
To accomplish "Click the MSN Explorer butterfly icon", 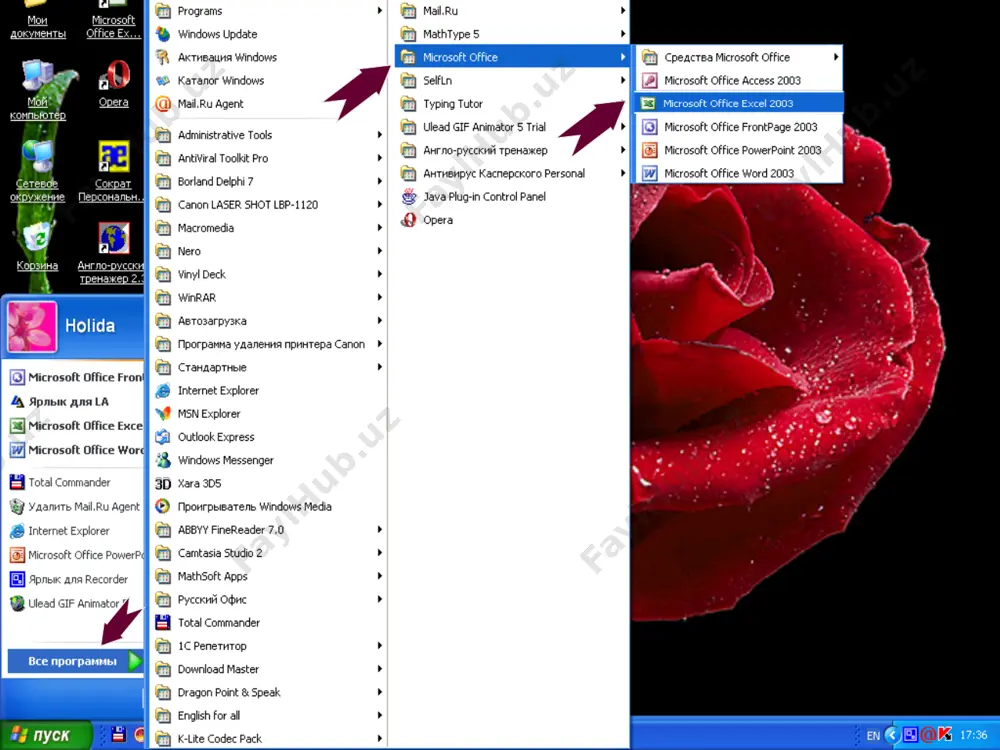I will click(x=163, y=414).
